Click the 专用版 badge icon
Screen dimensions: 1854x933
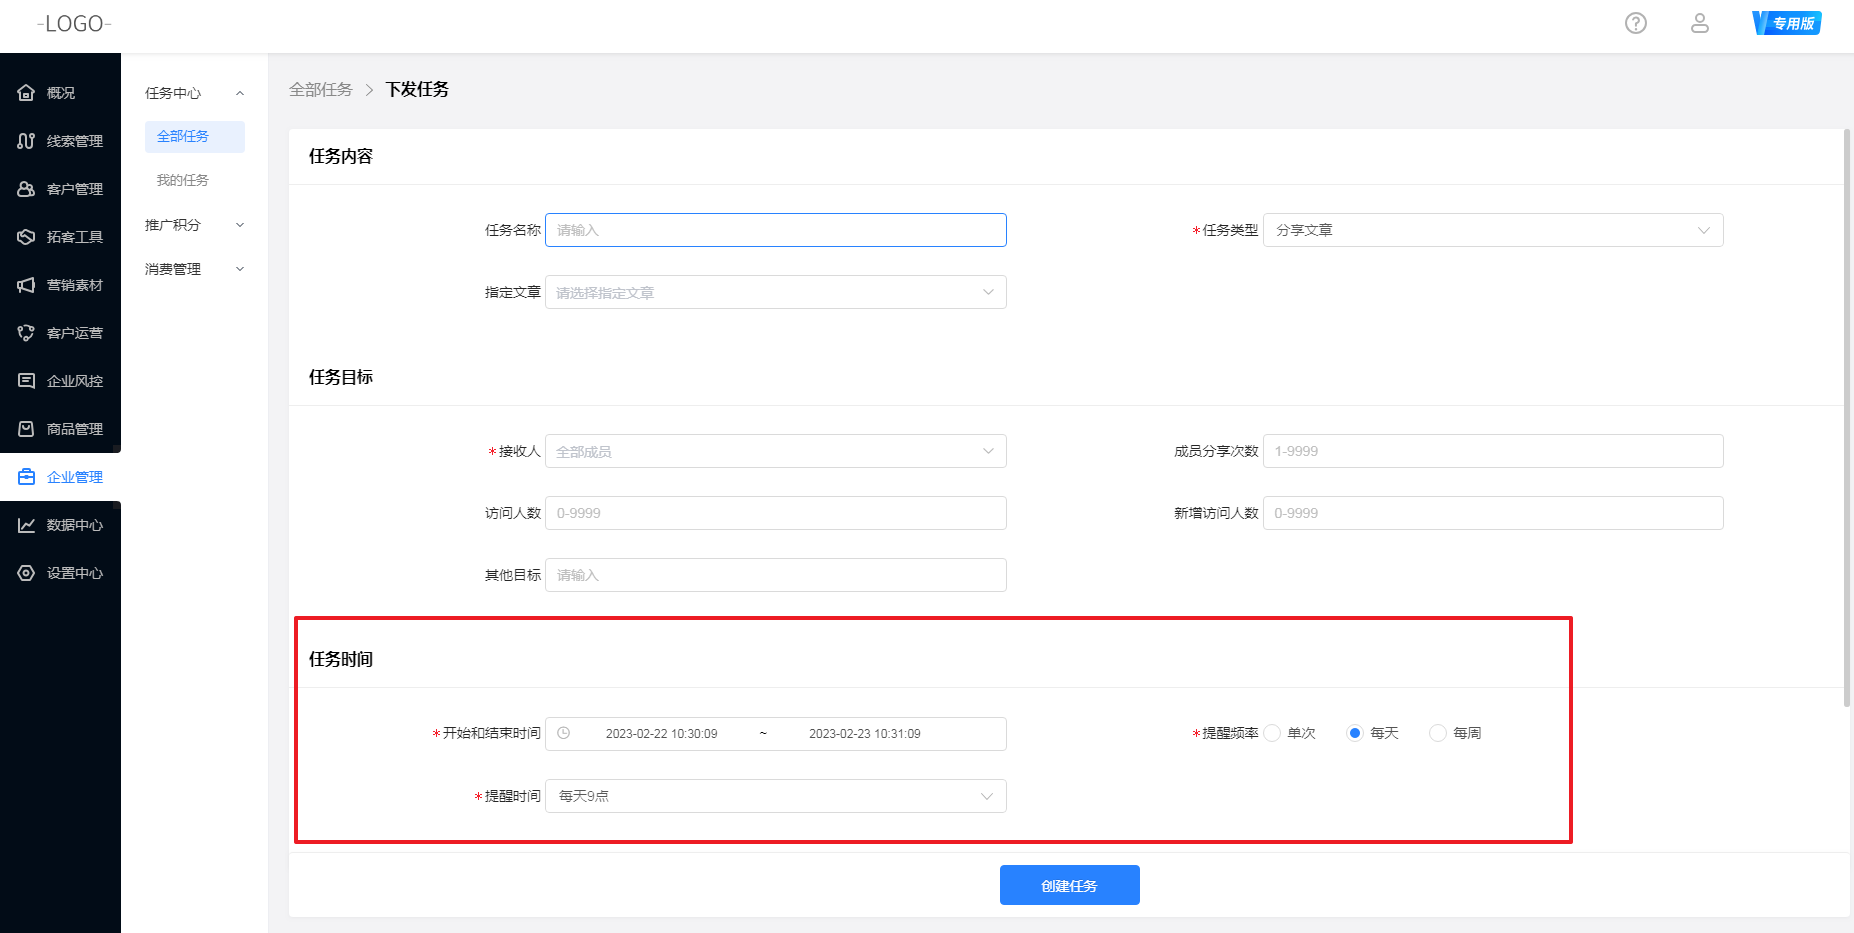(x=1787, y=23)
